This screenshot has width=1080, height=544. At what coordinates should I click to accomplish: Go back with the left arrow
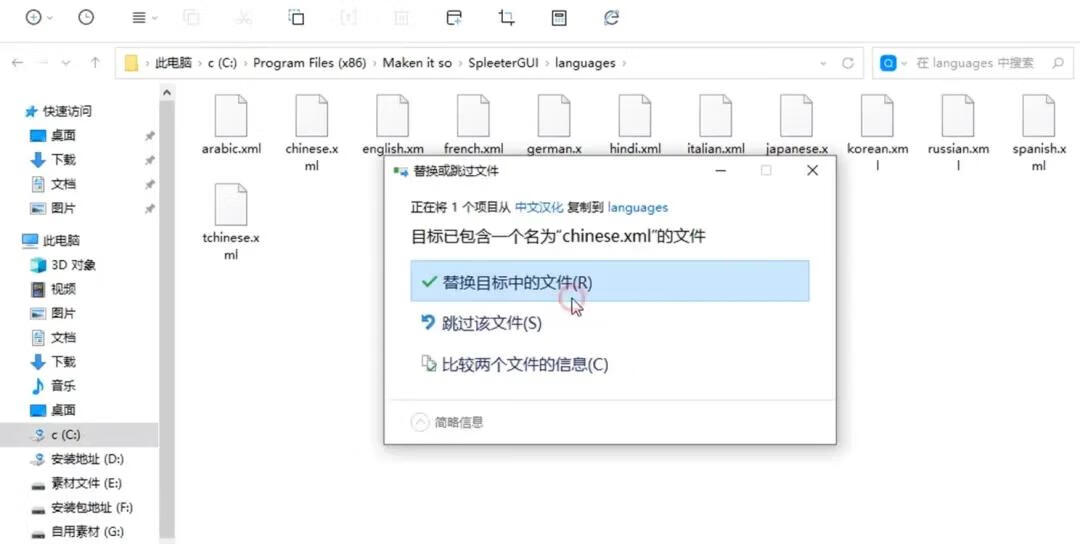click(x=18, y=63)
